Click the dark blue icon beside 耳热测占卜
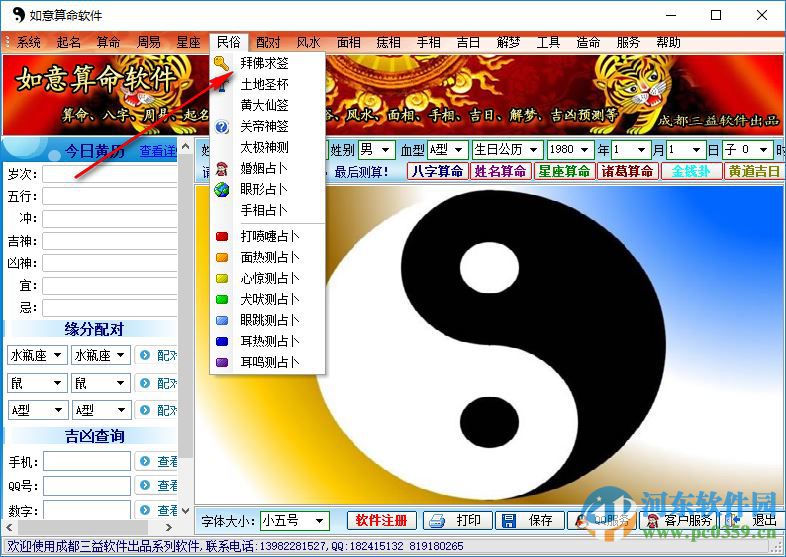This screenshot has width=786, height=557. (x=222, y=341)
